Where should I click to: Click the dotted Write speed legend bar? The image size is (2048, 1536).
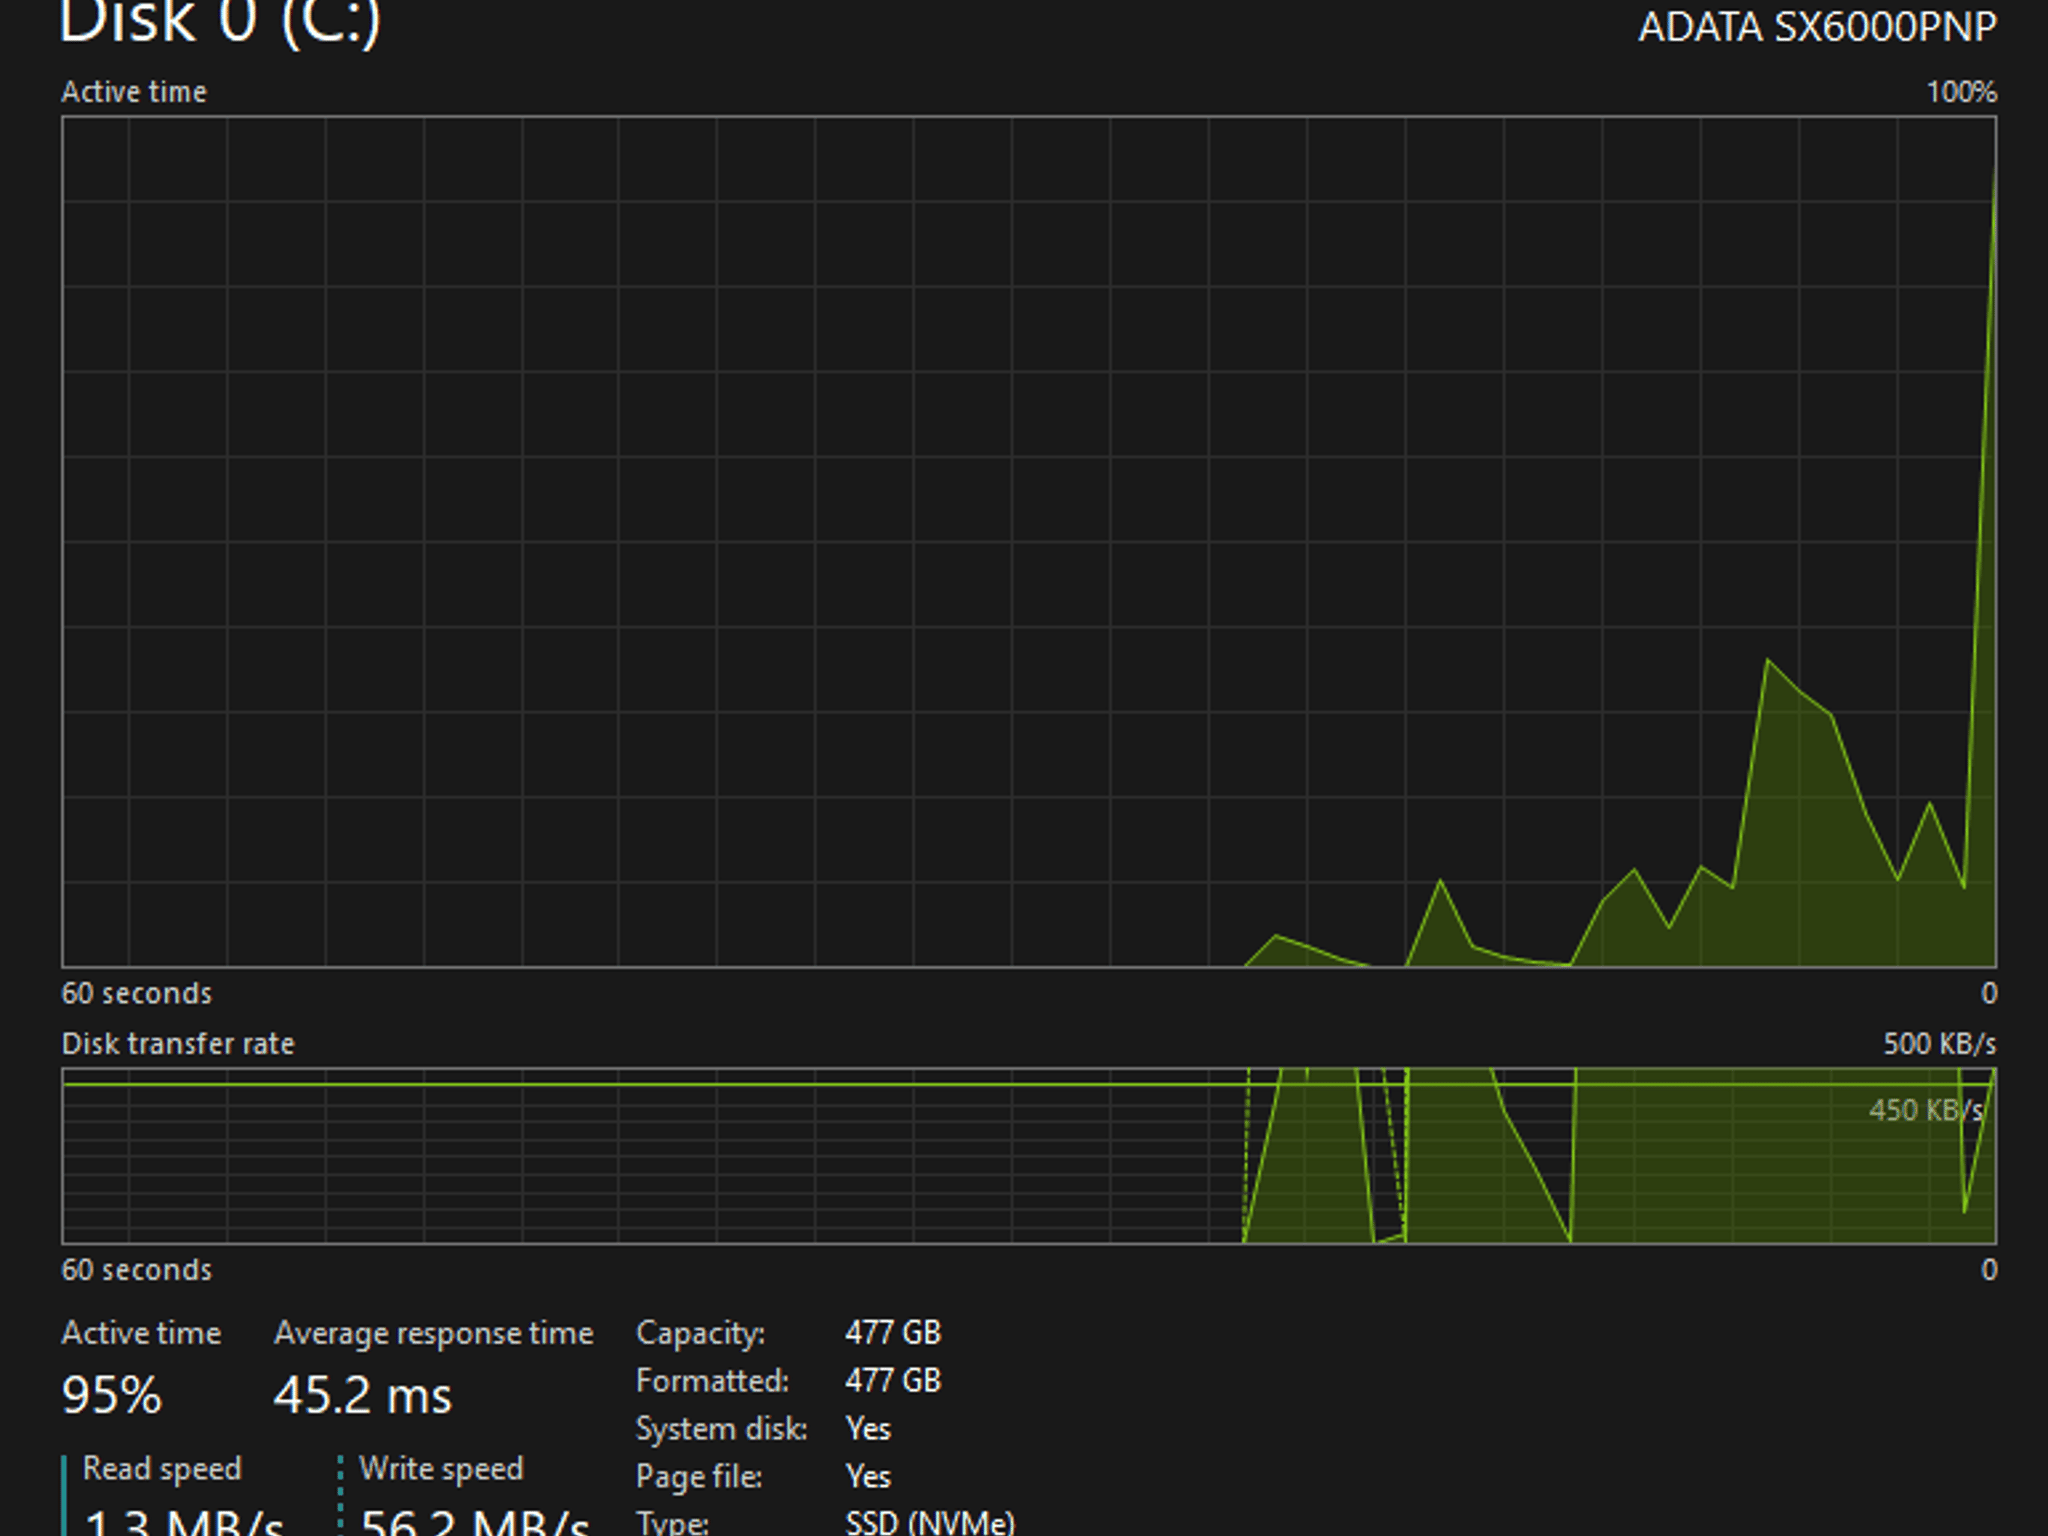pos(341,1495)
